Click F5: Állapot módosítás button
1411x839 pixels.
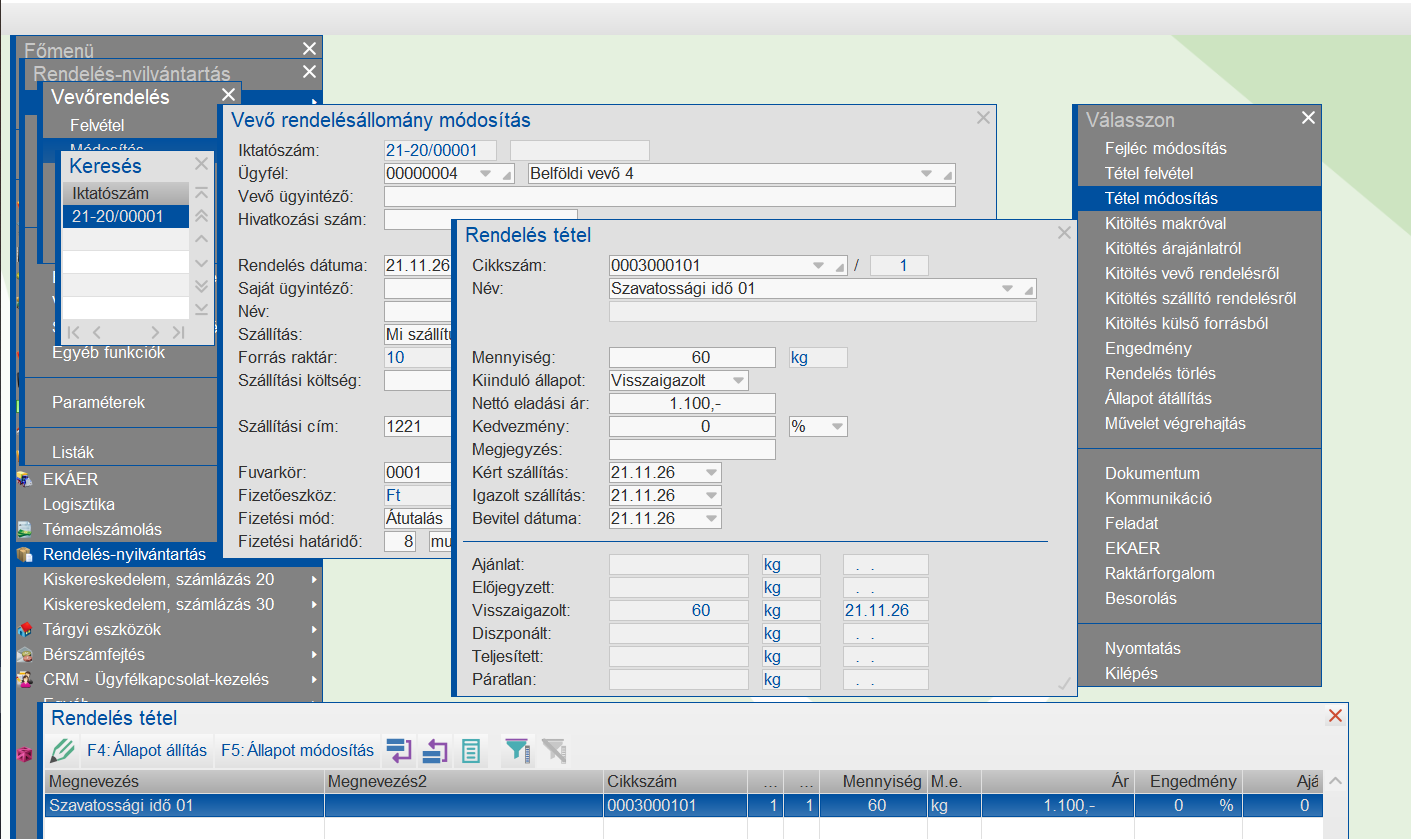(297, 750)
